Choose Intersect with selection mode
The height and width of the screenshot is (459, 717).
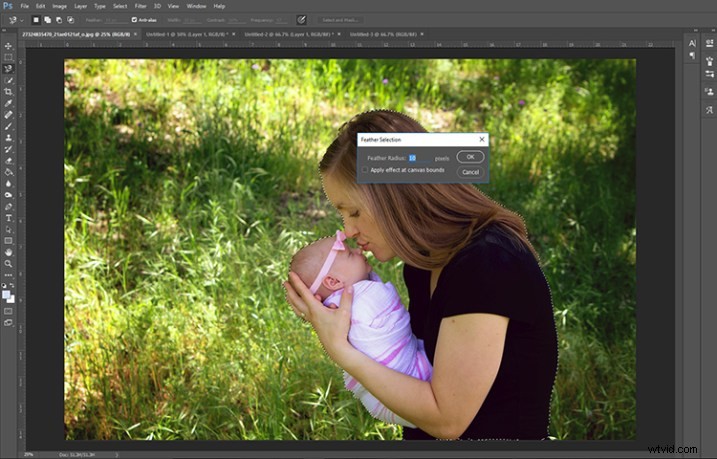click(x=70, y=20)
